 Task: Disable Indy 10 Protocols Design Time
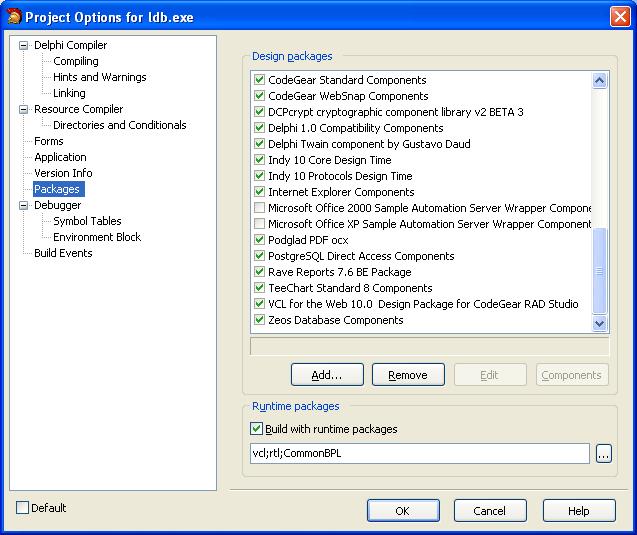tap(259, 175)
